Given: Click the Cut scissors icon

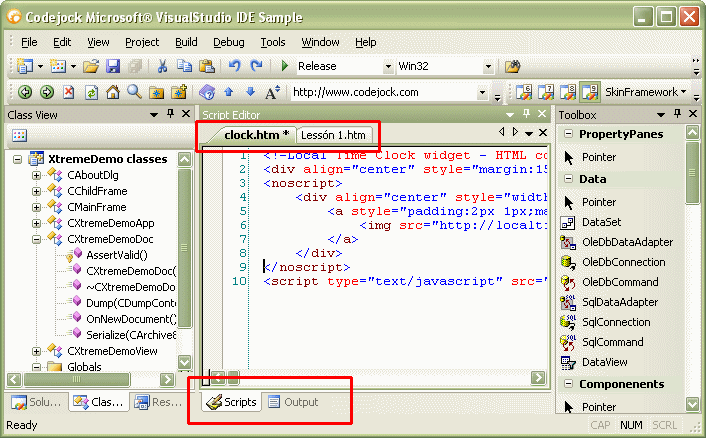Looking at the screenshot, I should (162, 67).
